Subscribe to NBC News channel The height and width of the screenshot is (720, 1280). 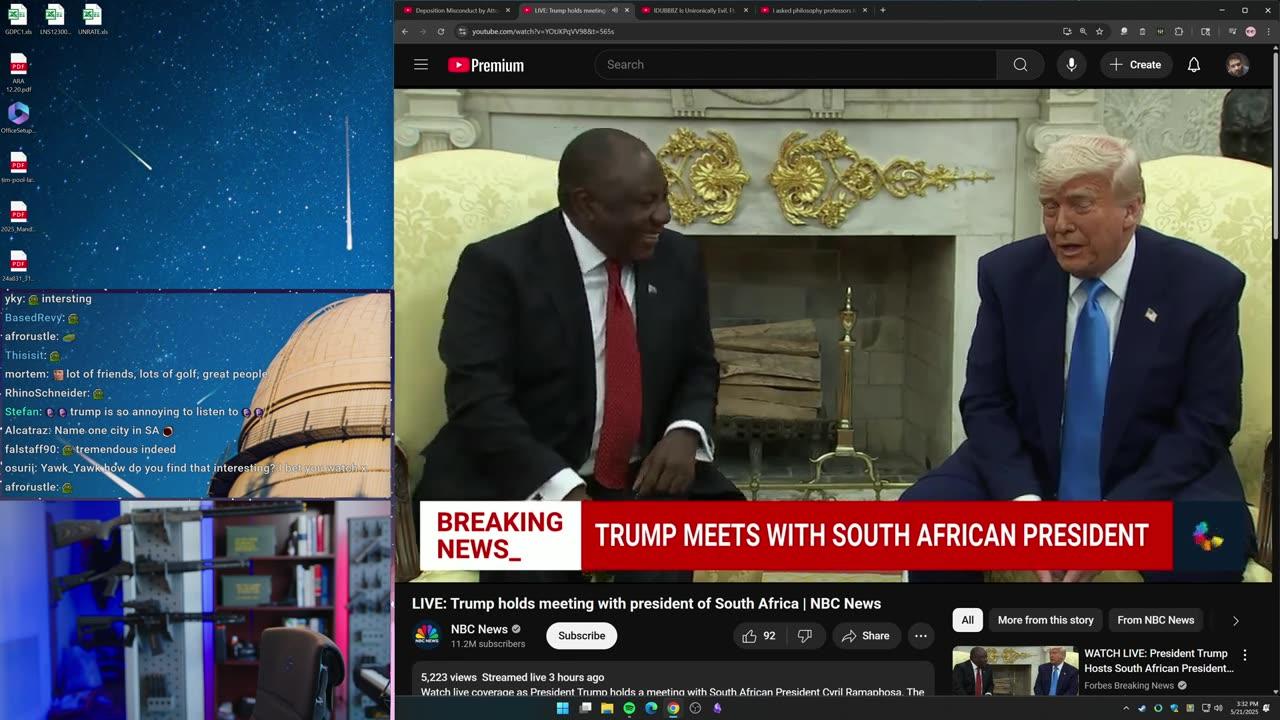tap(581, 636)
